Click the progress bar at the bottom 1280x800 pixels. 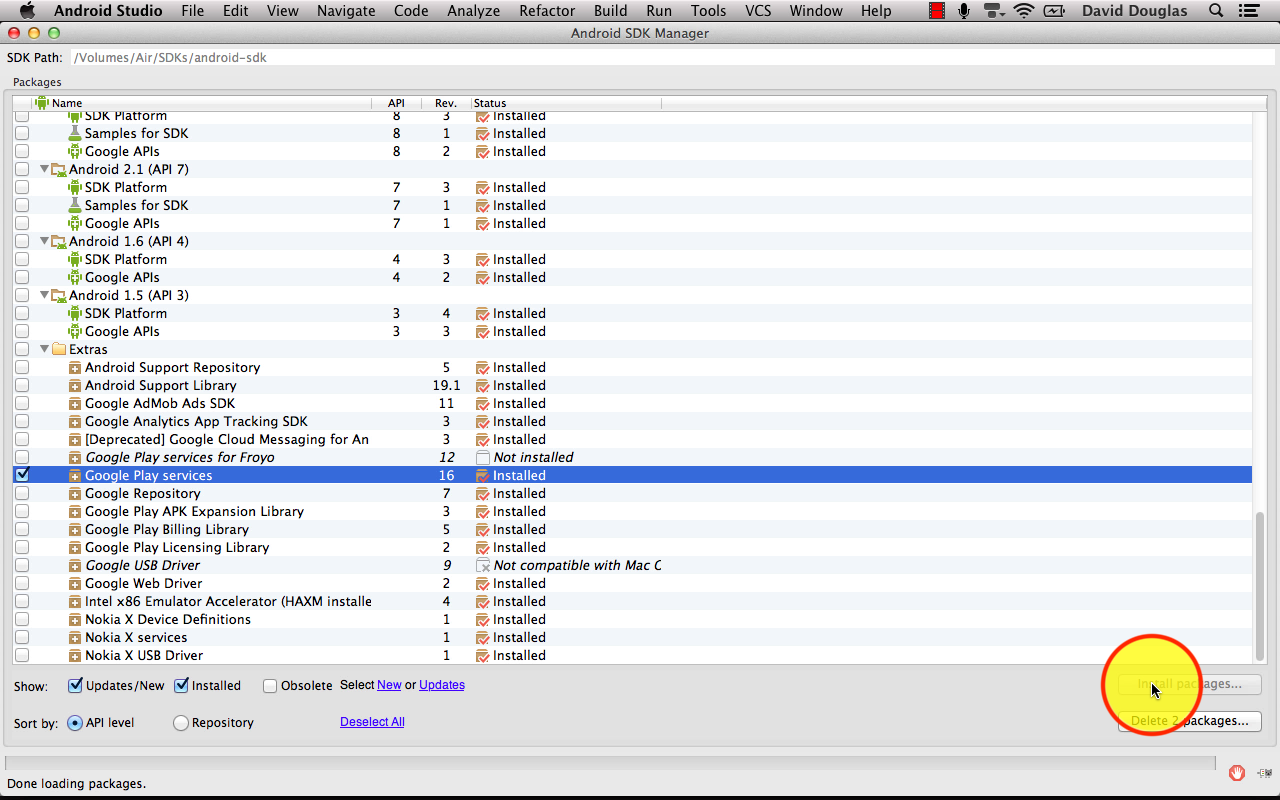(612, 763)
